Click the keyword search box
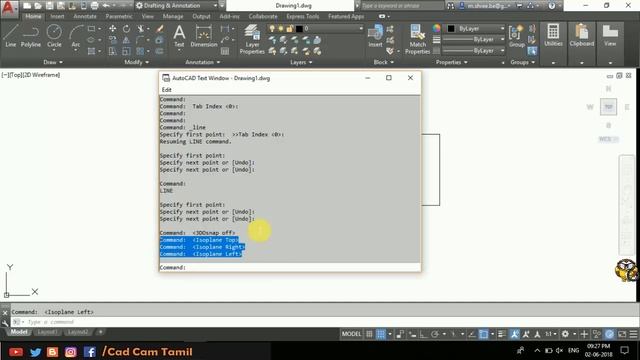This screenshot has width=640, height=360. coord(402,6)
